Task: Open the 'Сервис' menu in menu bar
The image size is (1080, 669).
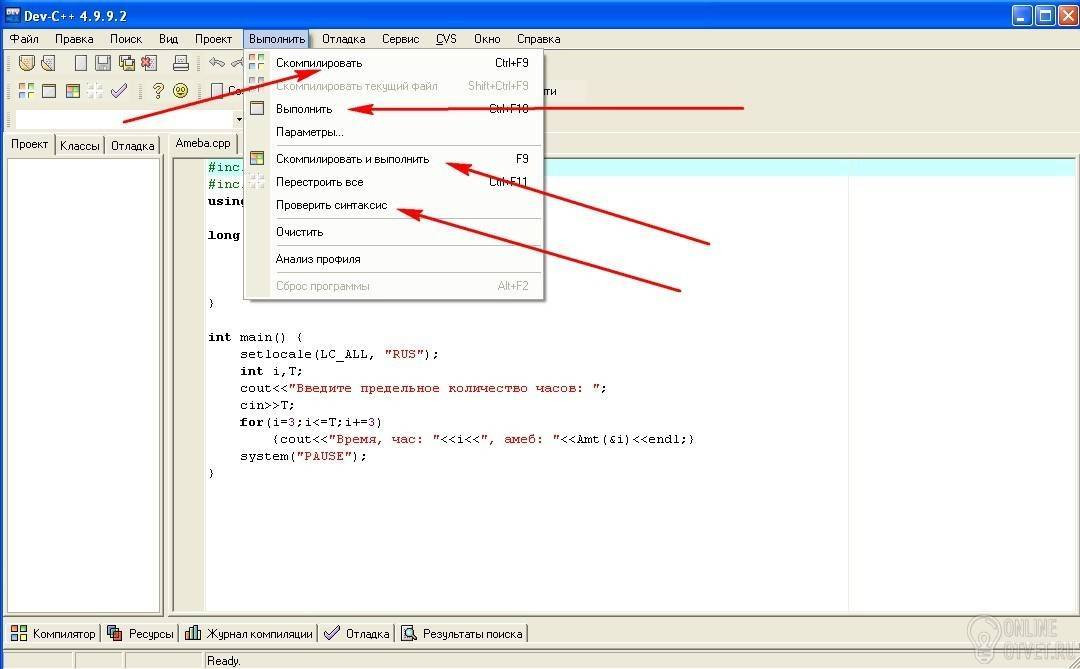Action: tap(400, 39)
